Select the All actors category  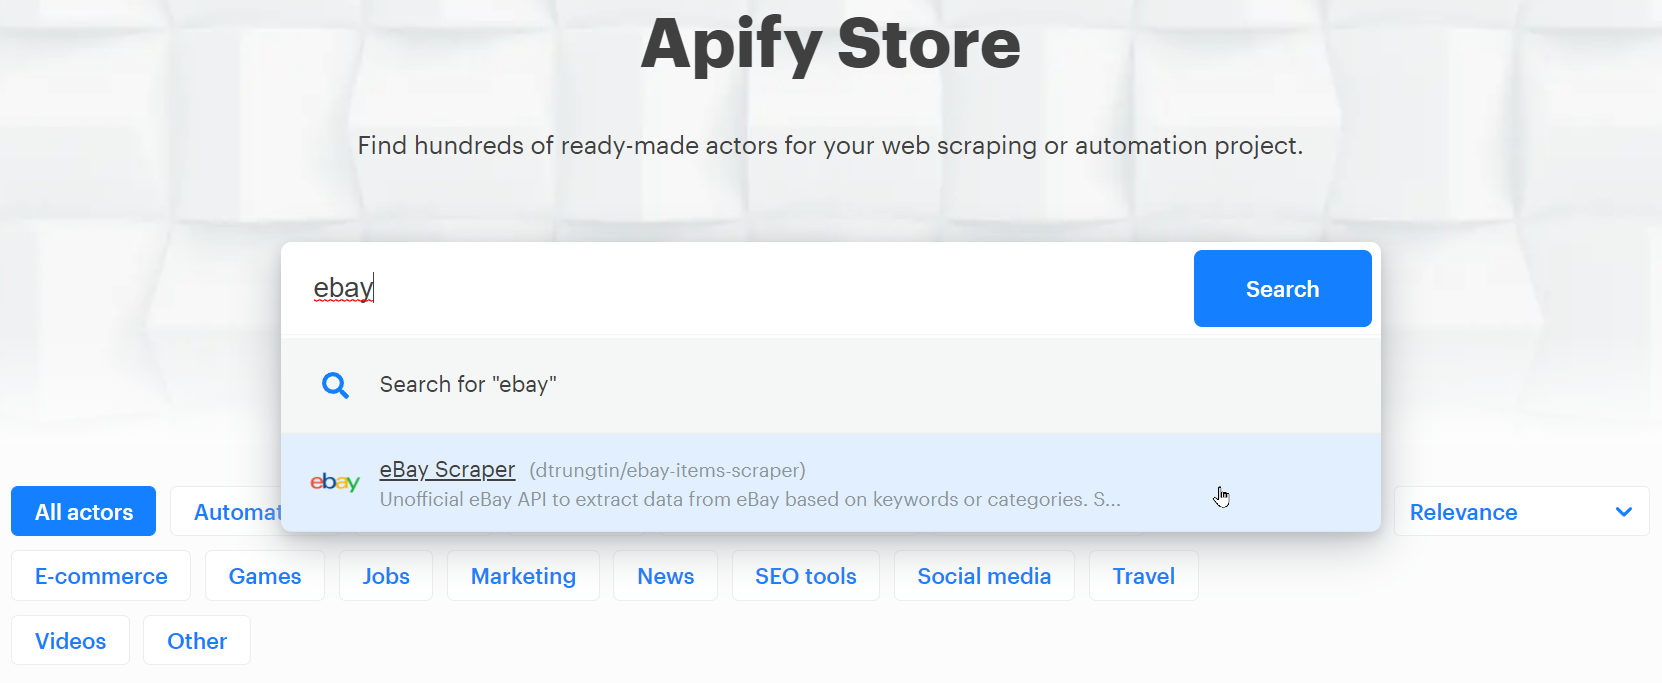(84, 512)
